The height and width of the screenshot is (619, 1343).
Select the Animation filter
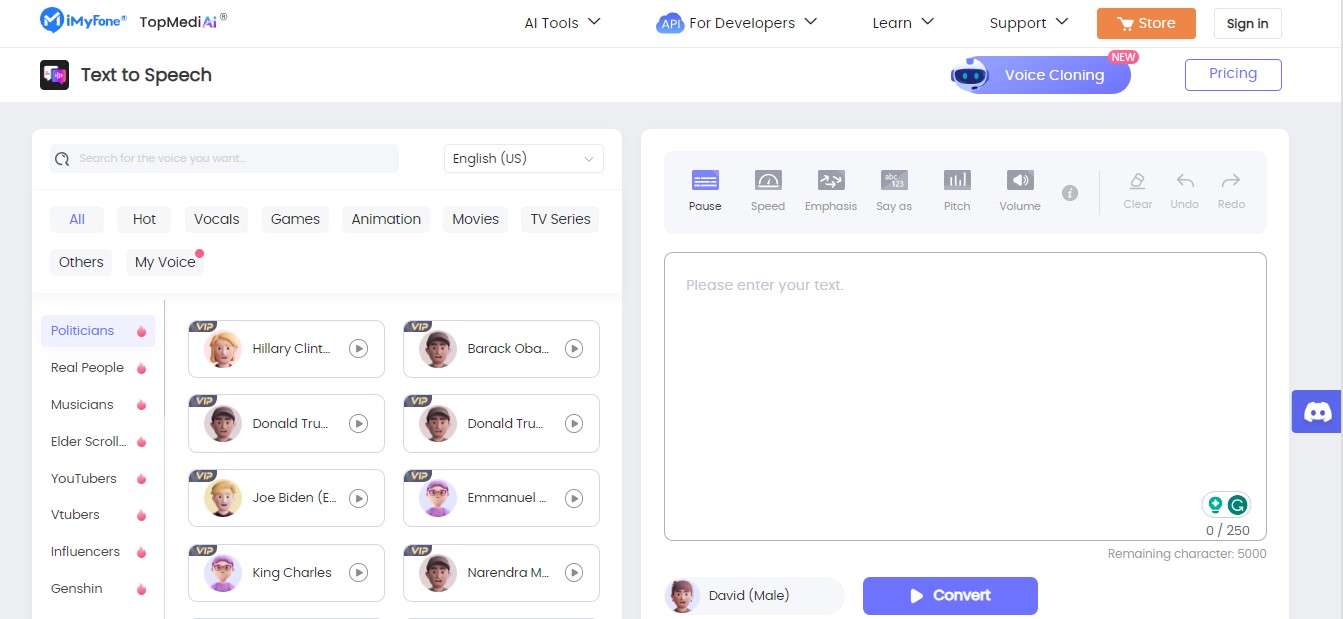click(386, 219)
